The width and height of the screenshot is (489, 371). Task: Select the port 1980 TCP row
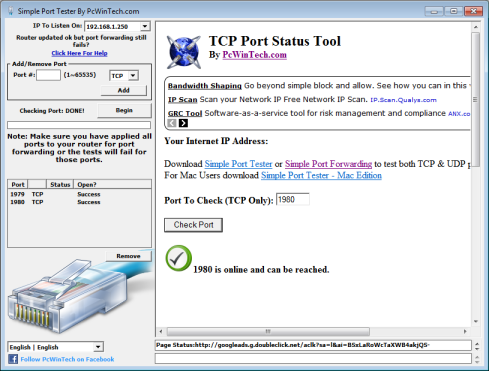coord(79,202)
